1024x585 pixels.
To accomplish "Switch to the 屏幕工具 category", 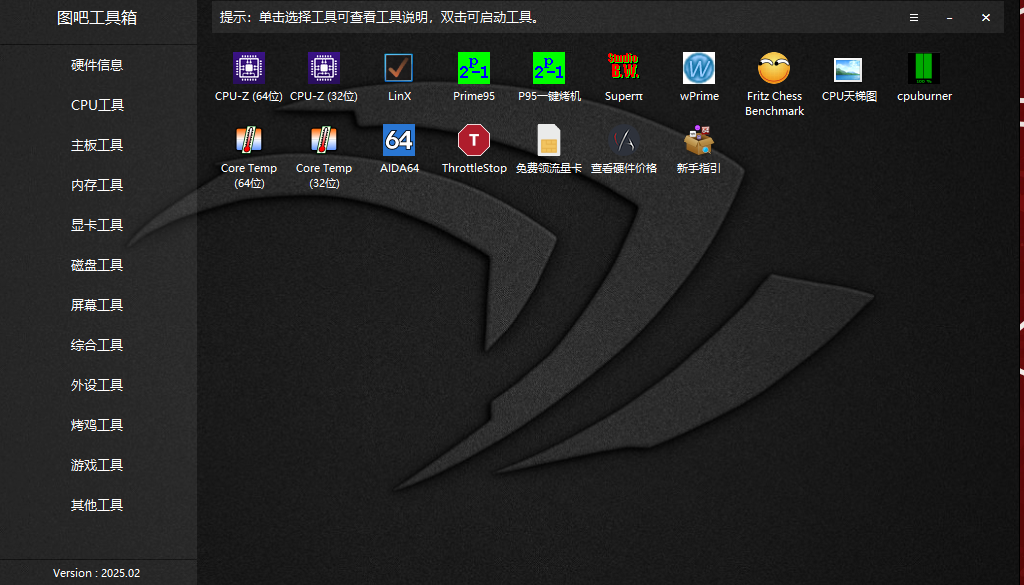I will [x=97, y=305].
